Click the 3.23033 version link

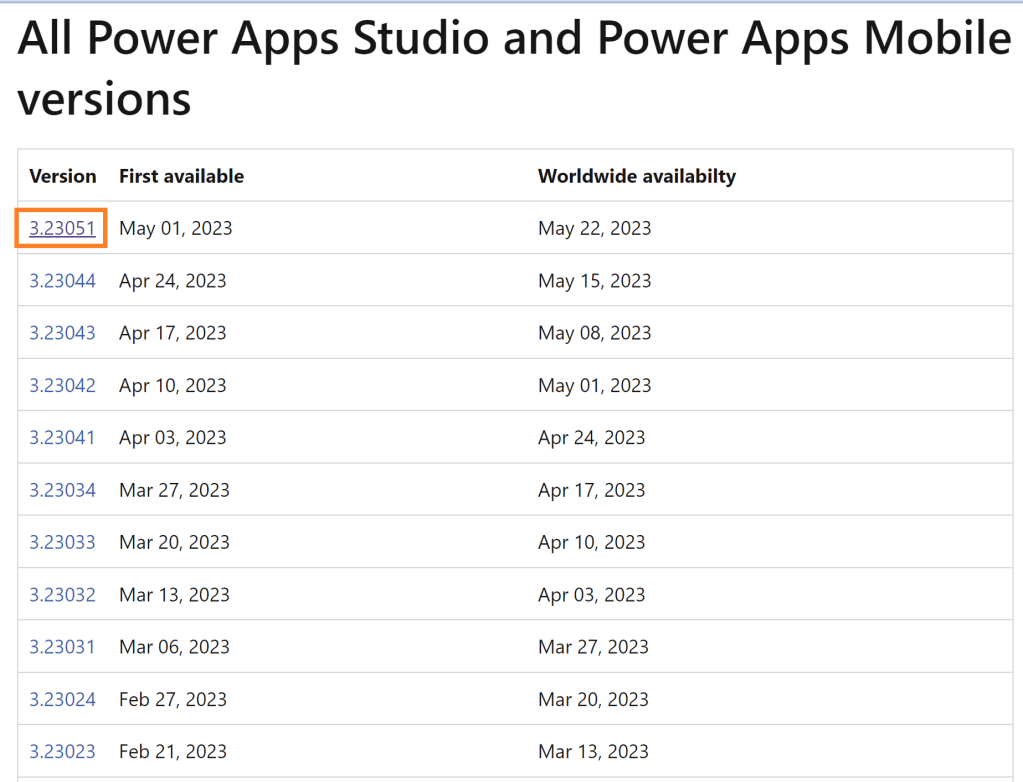click(x=62, y=542)
